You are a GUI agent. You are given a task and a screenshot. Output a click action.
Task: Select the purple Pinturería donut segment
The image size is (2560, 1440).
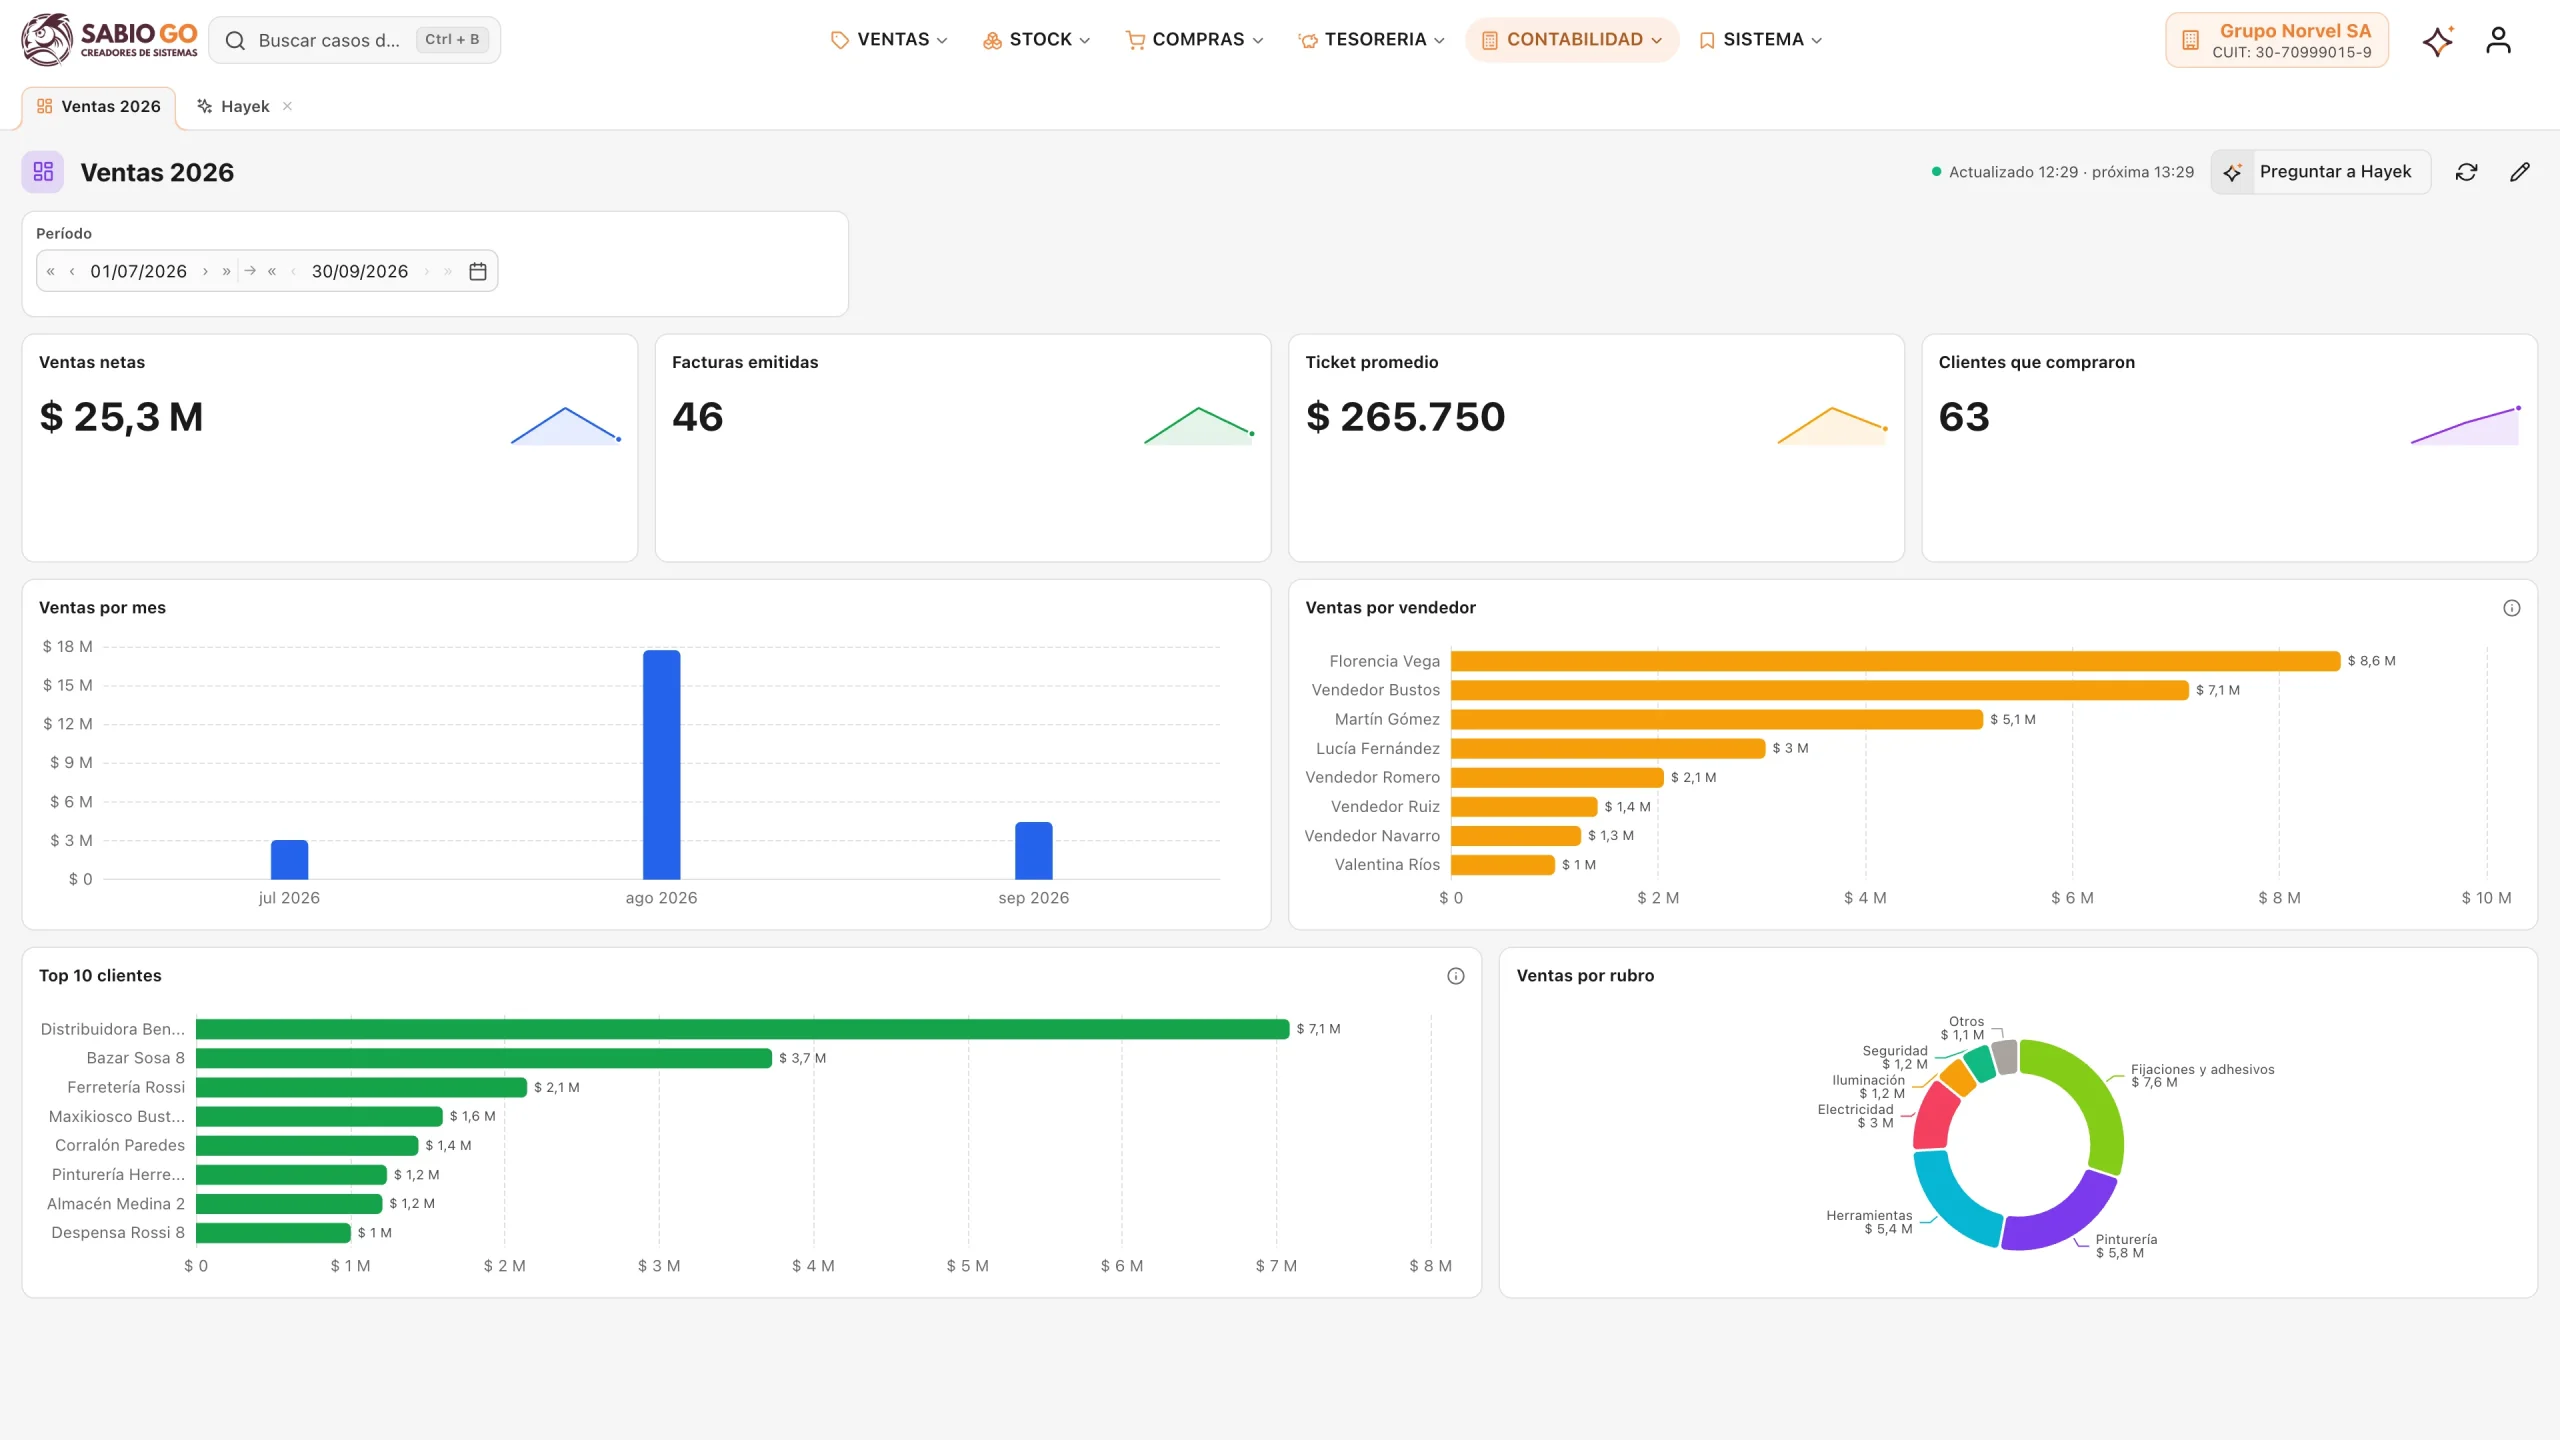coord(2065,1220)
